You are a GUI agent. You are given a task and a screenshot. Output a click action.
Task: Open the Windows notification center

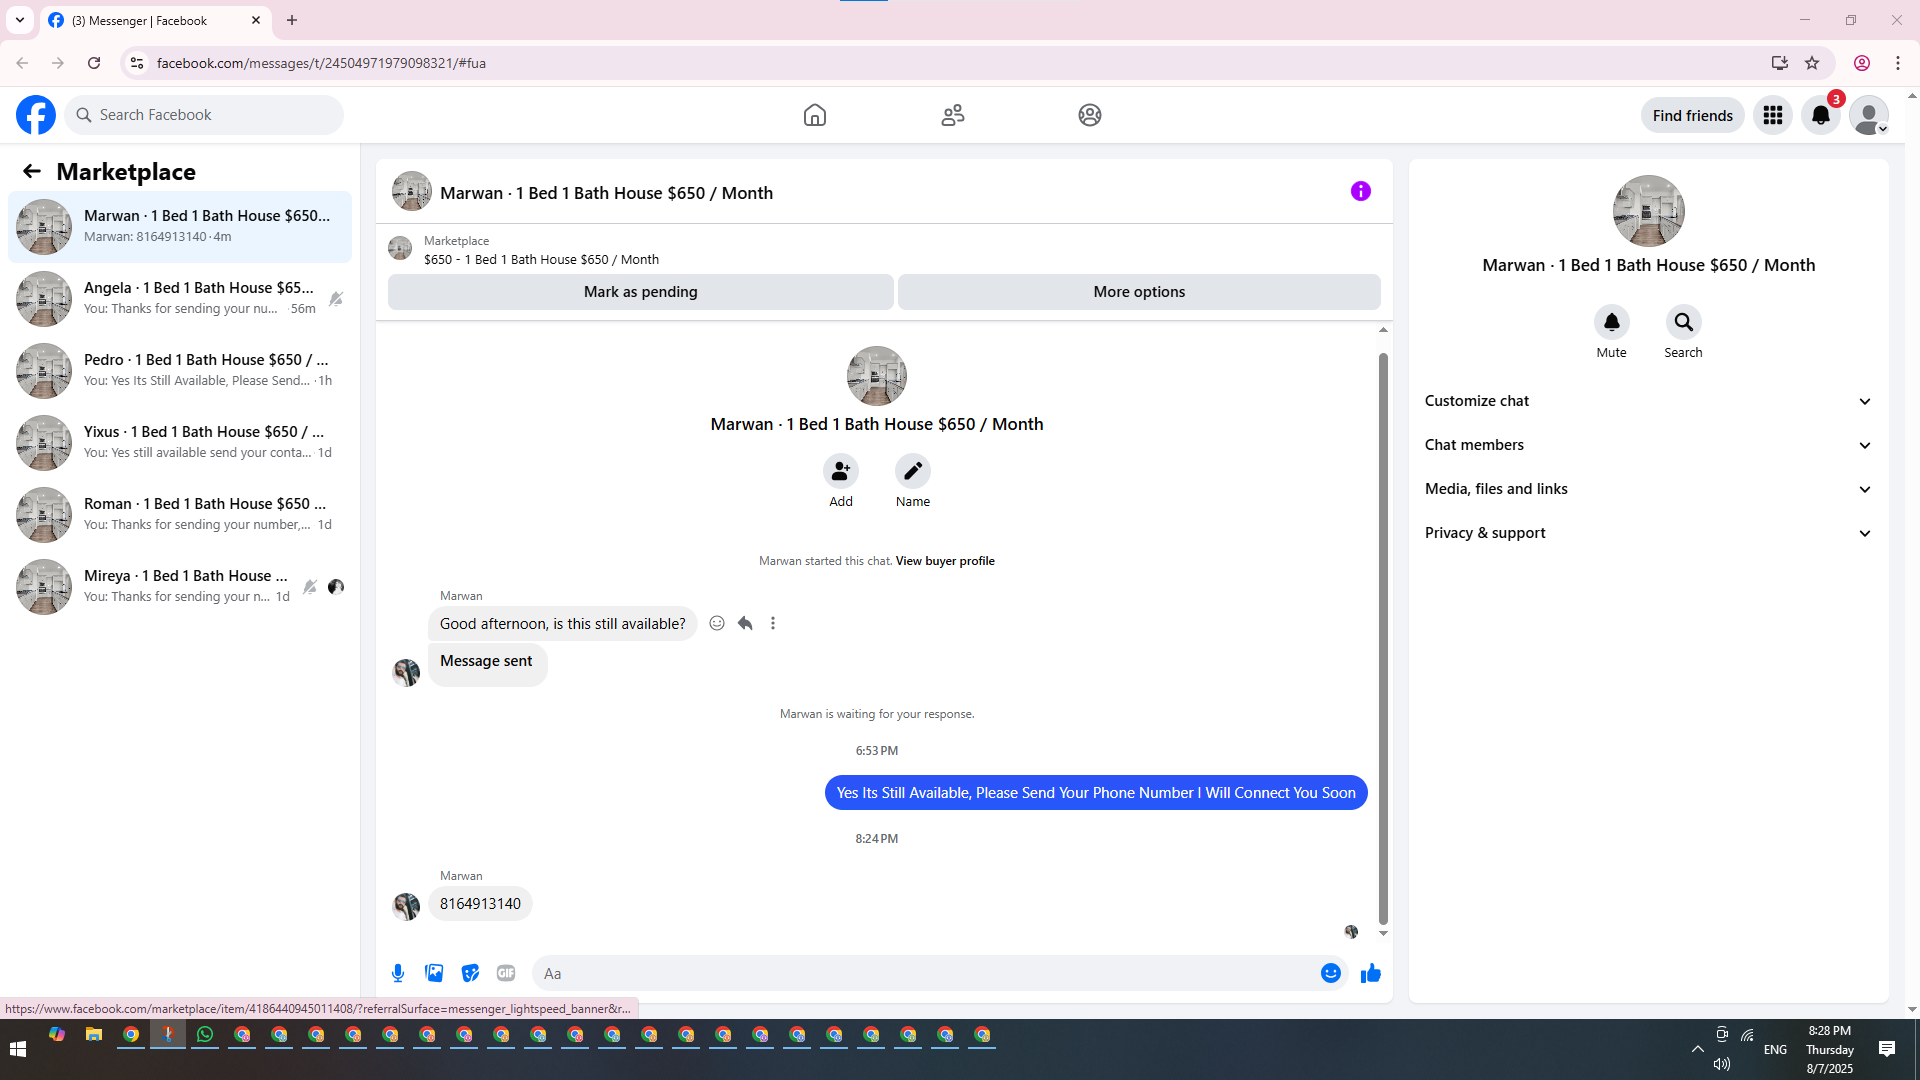pos(1887,1049)
